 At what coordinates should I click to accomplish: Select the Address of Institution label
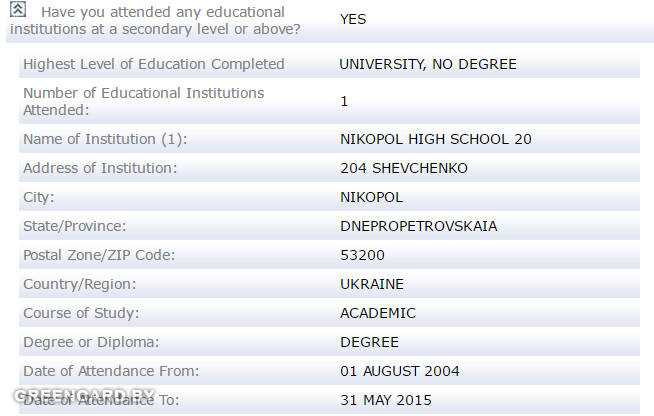tap(100, 168)
